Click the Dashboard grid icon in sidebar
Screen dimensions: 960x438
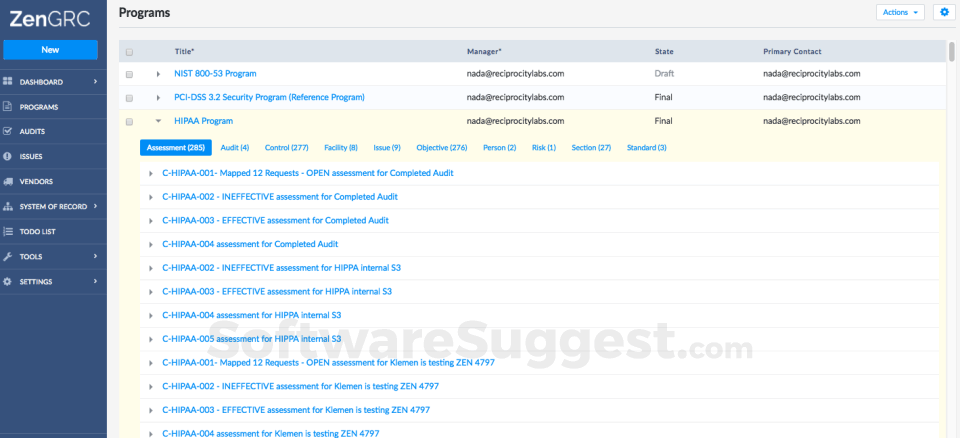click(x=8, y=81)
